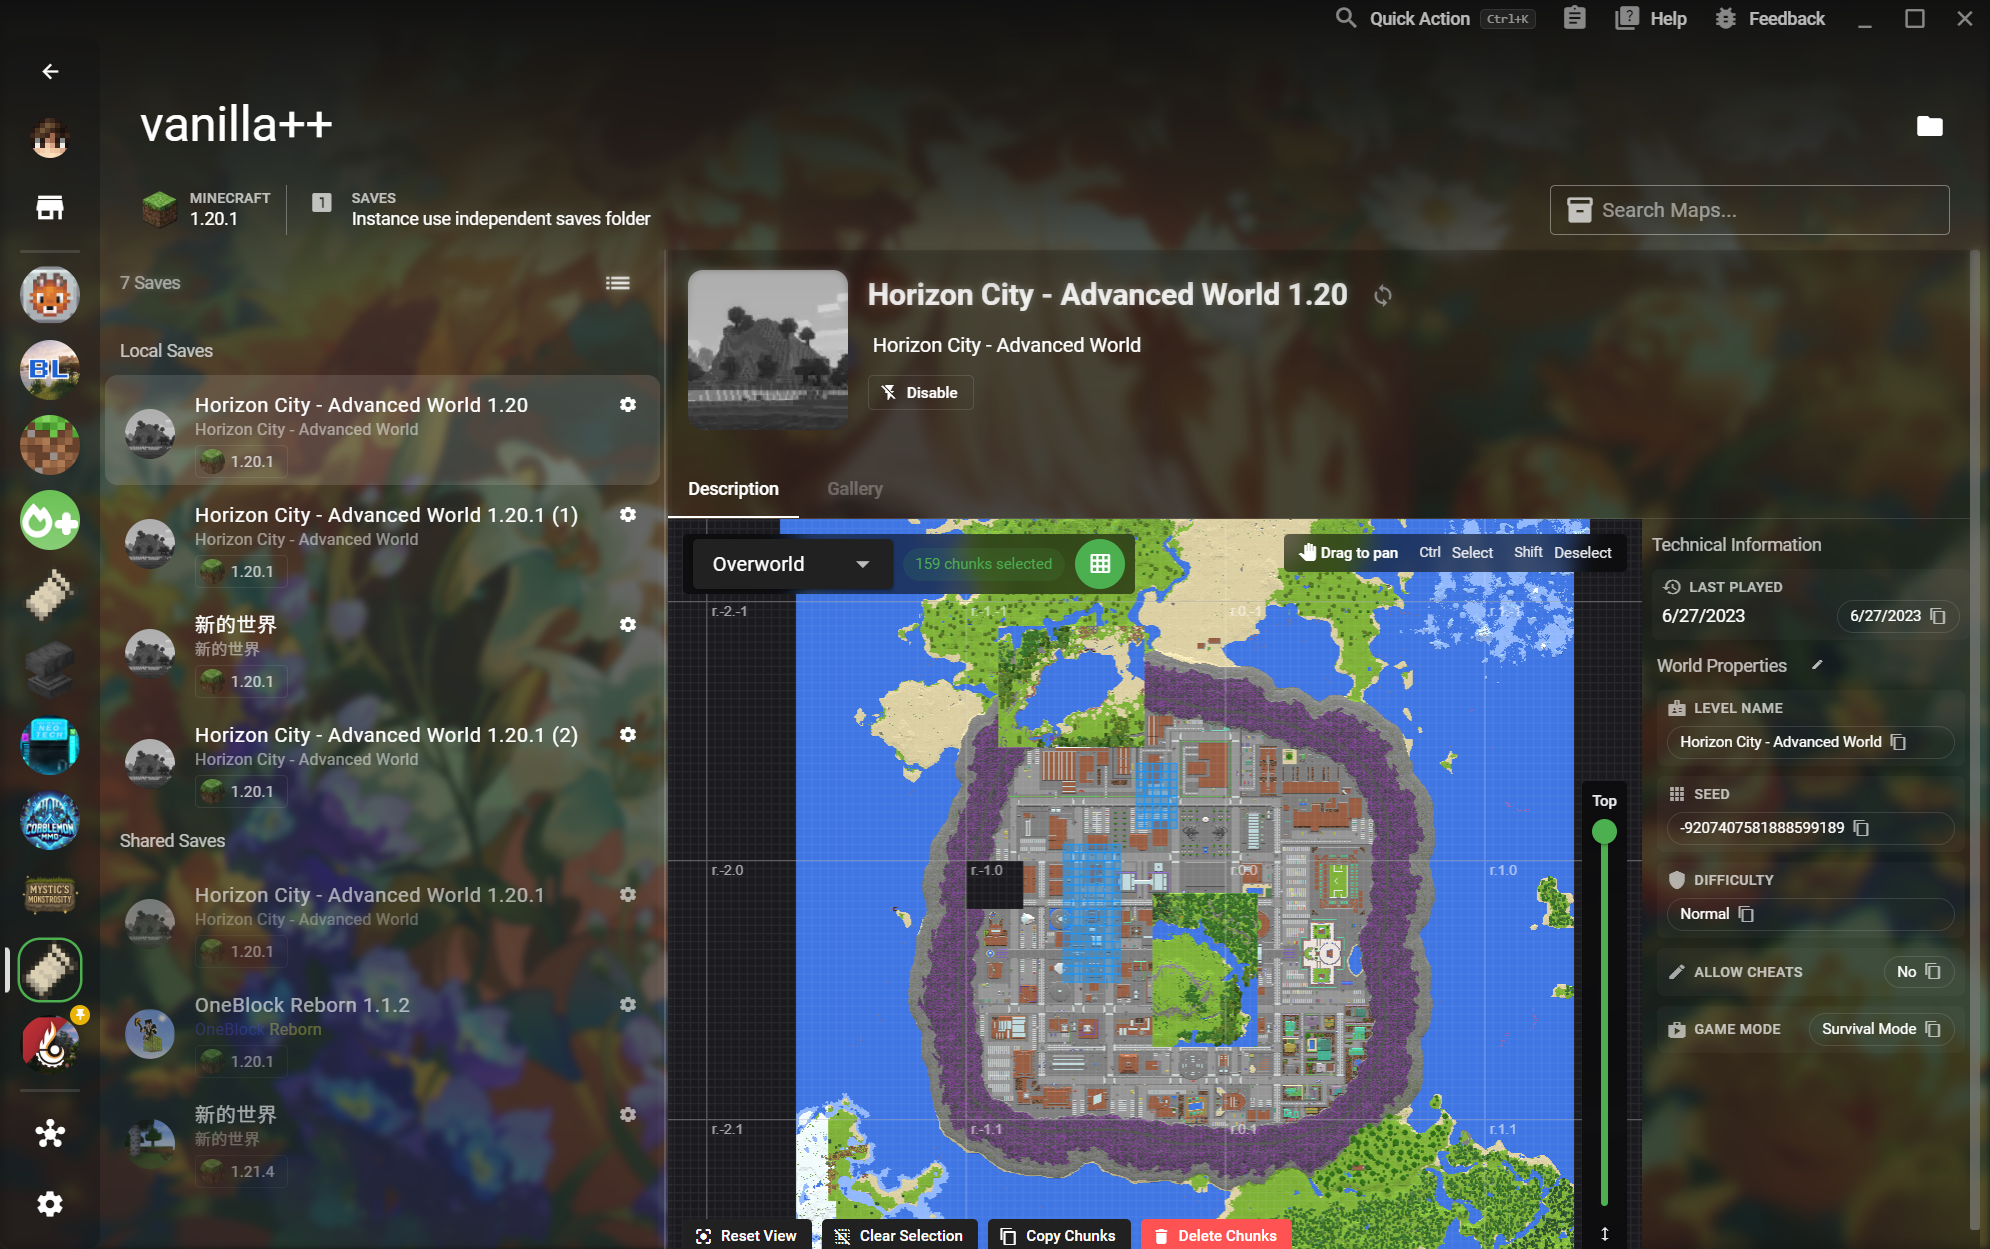
Task: Switch to the Description tab
Action: click(x=733, y=489)
